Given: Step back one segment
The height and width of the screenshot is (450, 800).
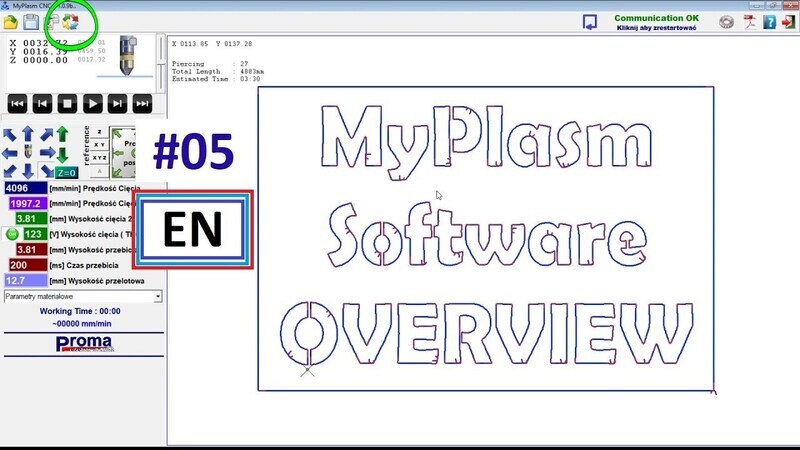Looking at the screenshot, I should tap(42, 104).
